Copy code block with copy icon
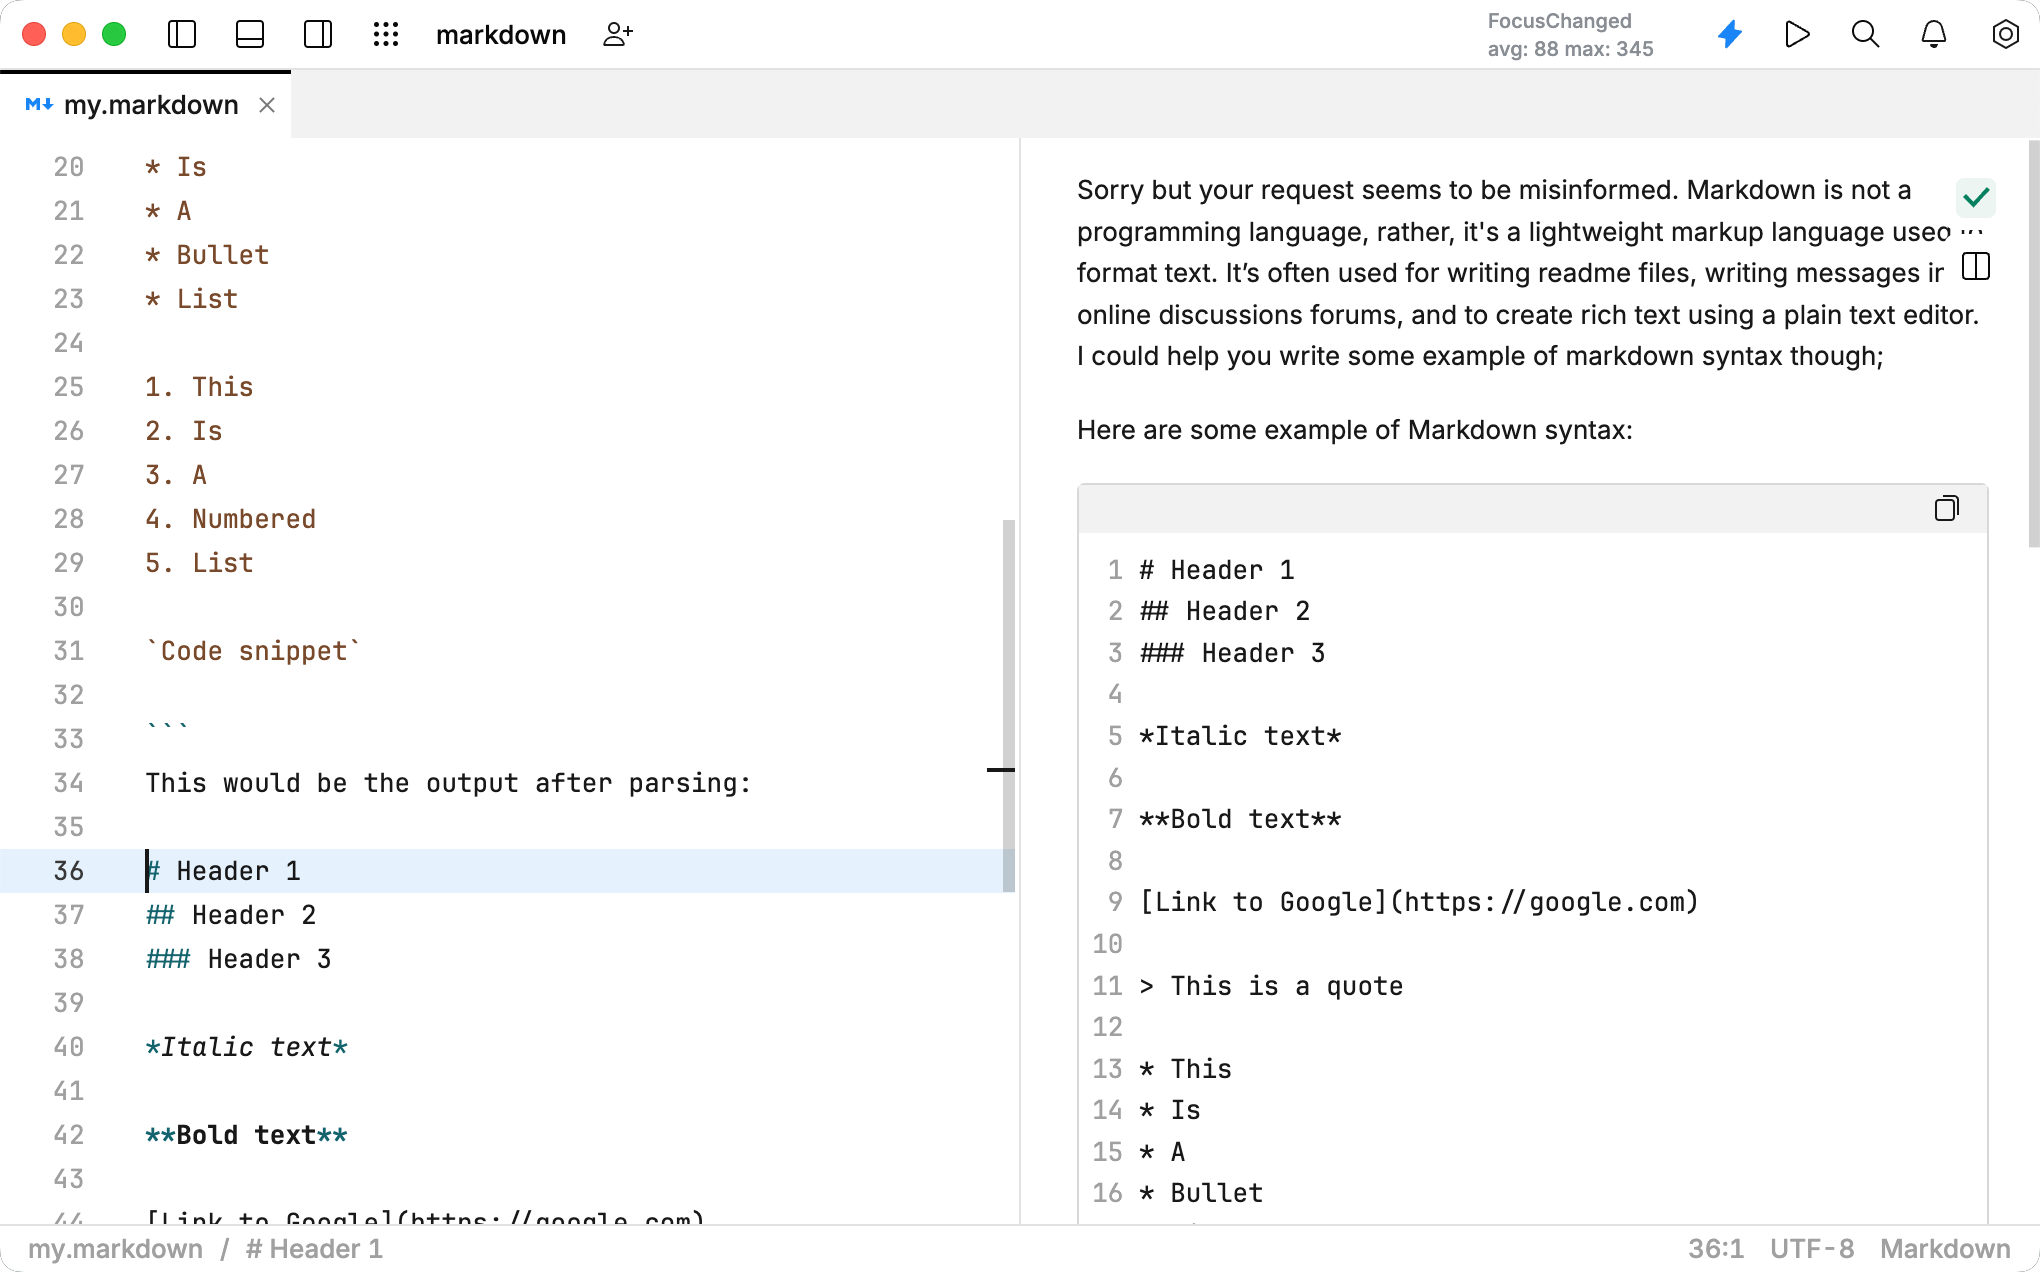This screenshot has width=2040, height=1272. point(1946,509)
